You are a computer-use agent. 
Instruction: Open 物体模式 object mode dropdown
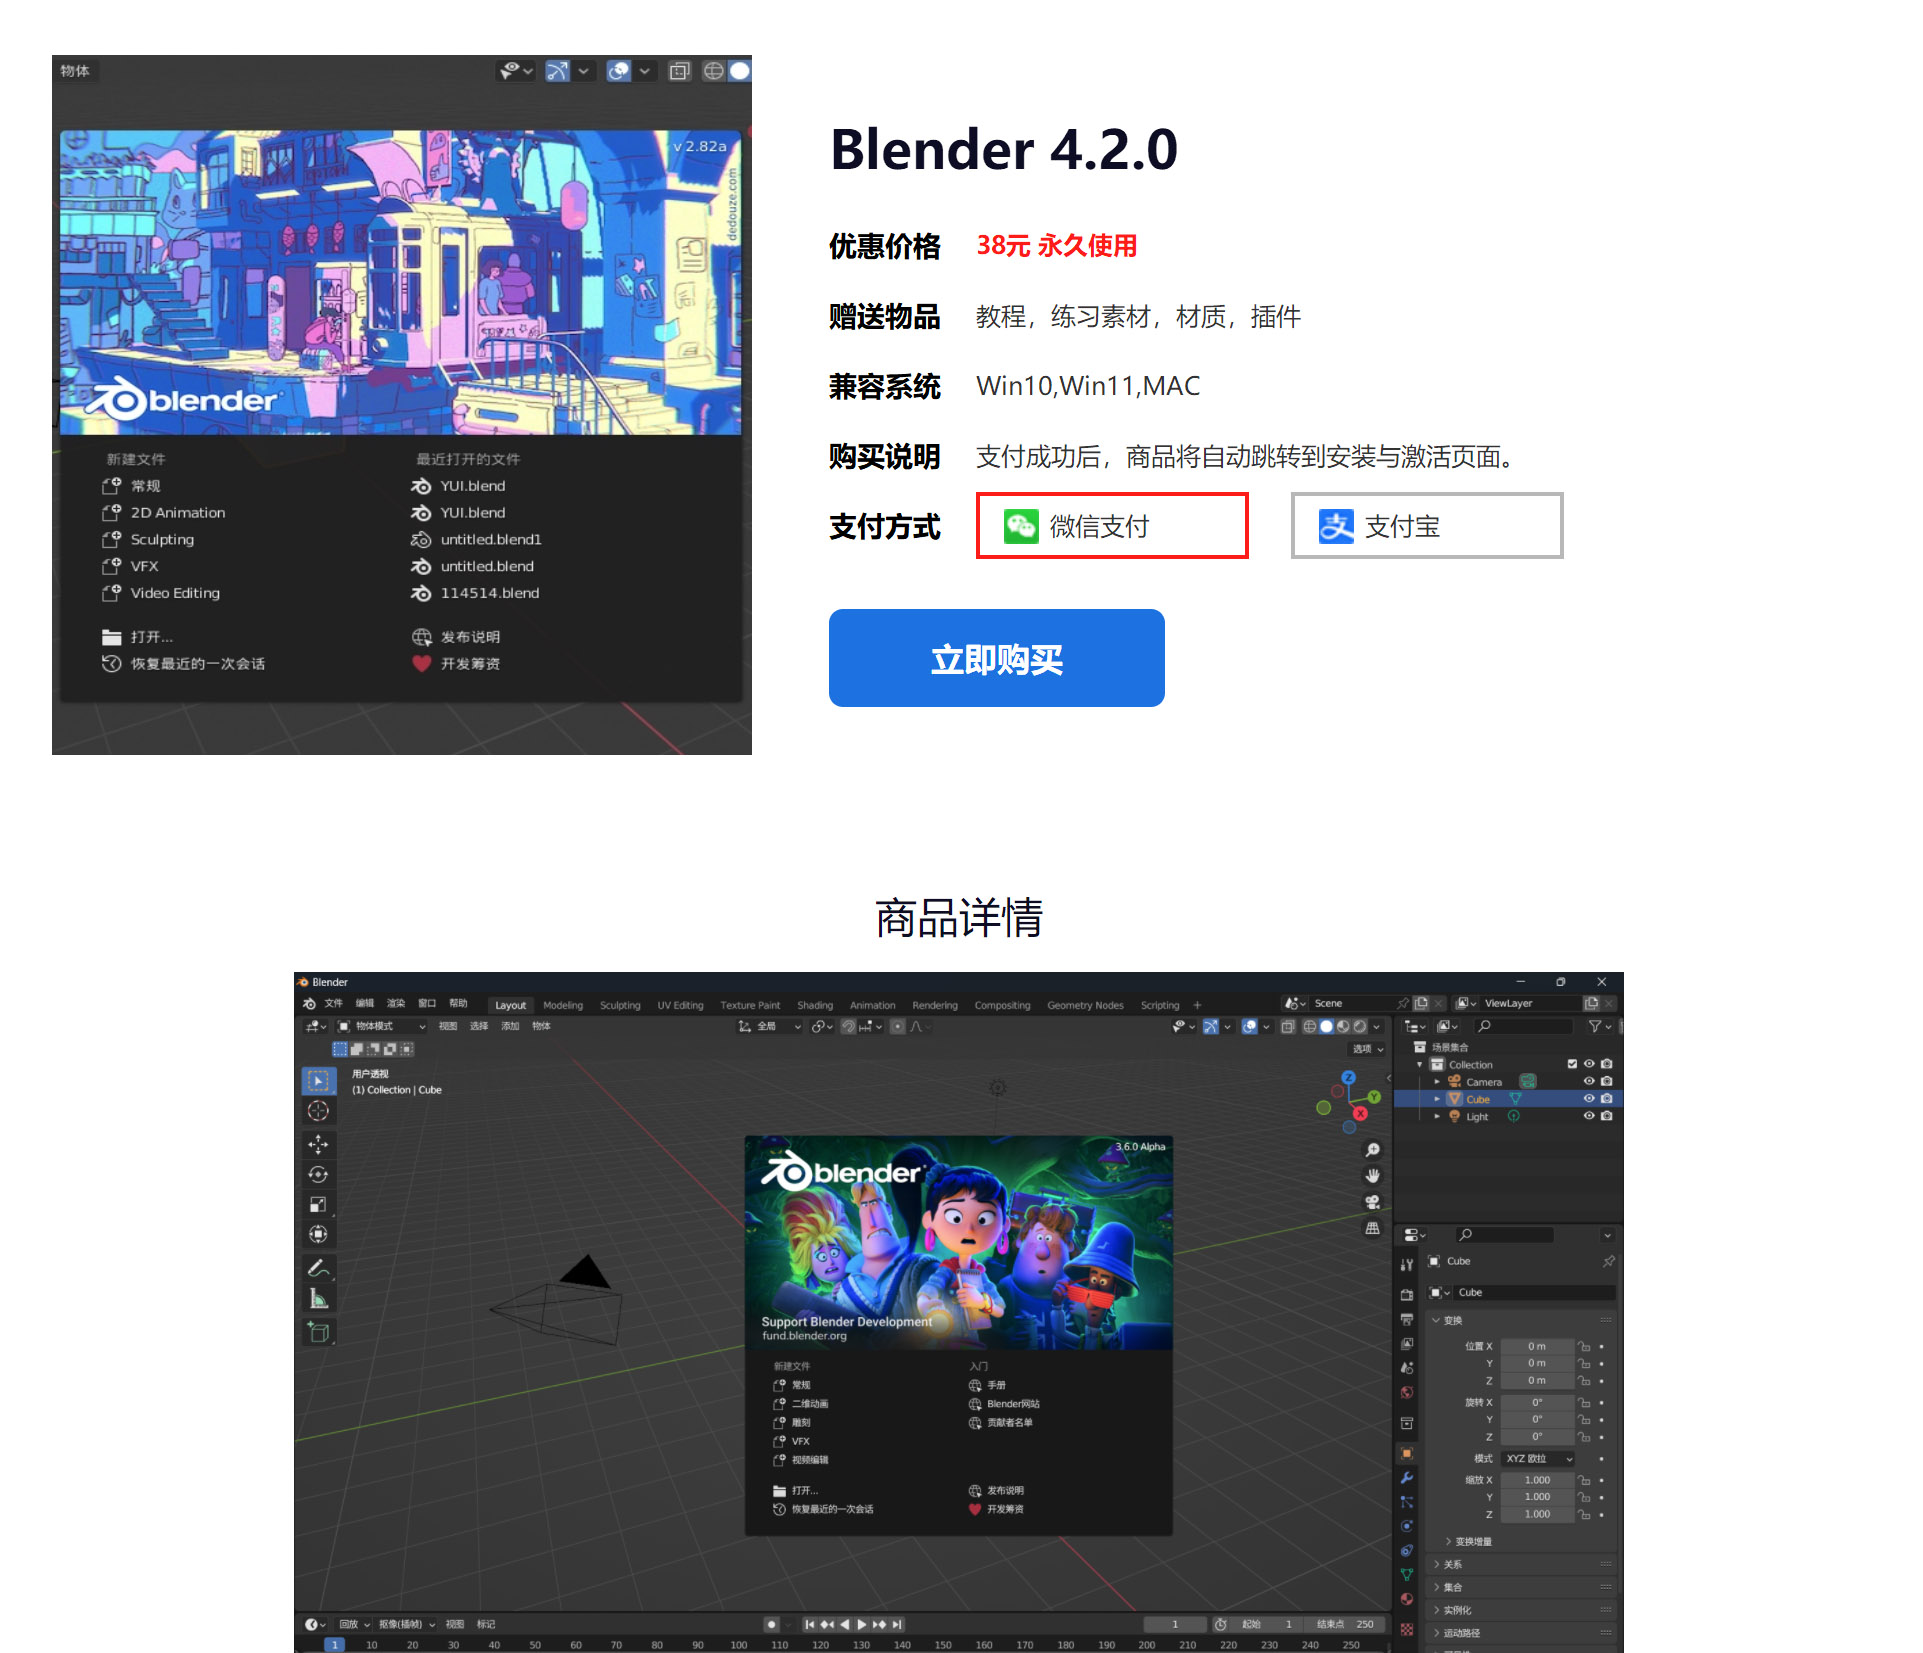(x=381, y=1026)
